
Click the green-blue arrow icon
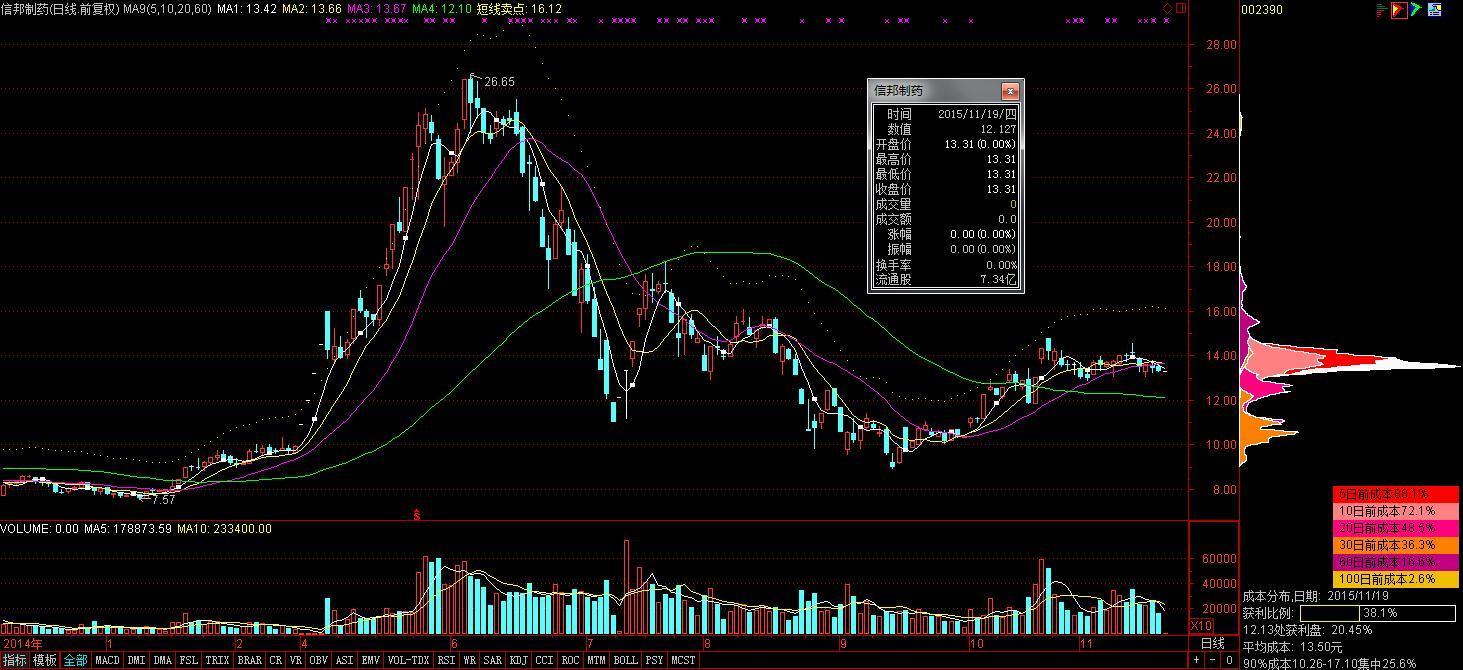pyautogui.click(x=1417, y=10)
